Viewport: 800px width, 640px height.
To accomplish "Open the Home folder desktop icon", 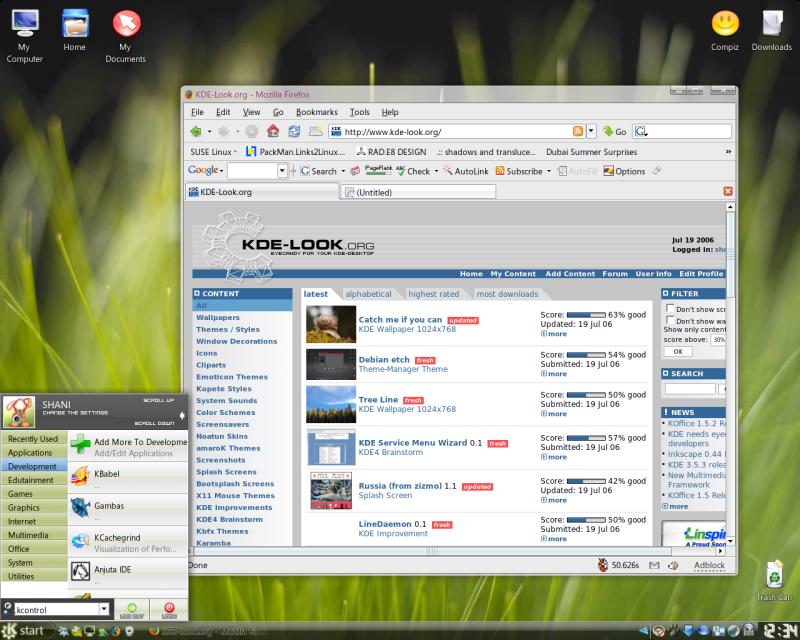I will [x=74, y=31].
